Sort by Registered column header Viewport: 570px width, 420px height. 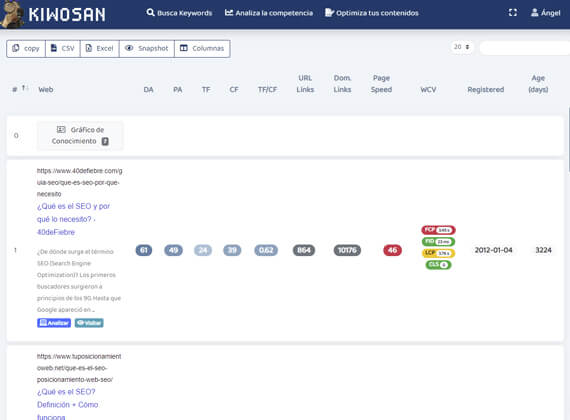pos(485,89)
